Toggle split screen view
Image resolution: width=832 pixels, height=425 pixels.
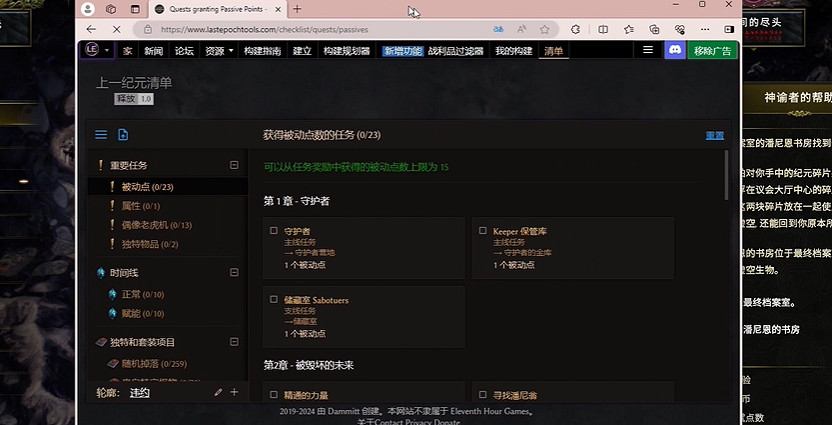pyautogui.click(x=603, y=30)
